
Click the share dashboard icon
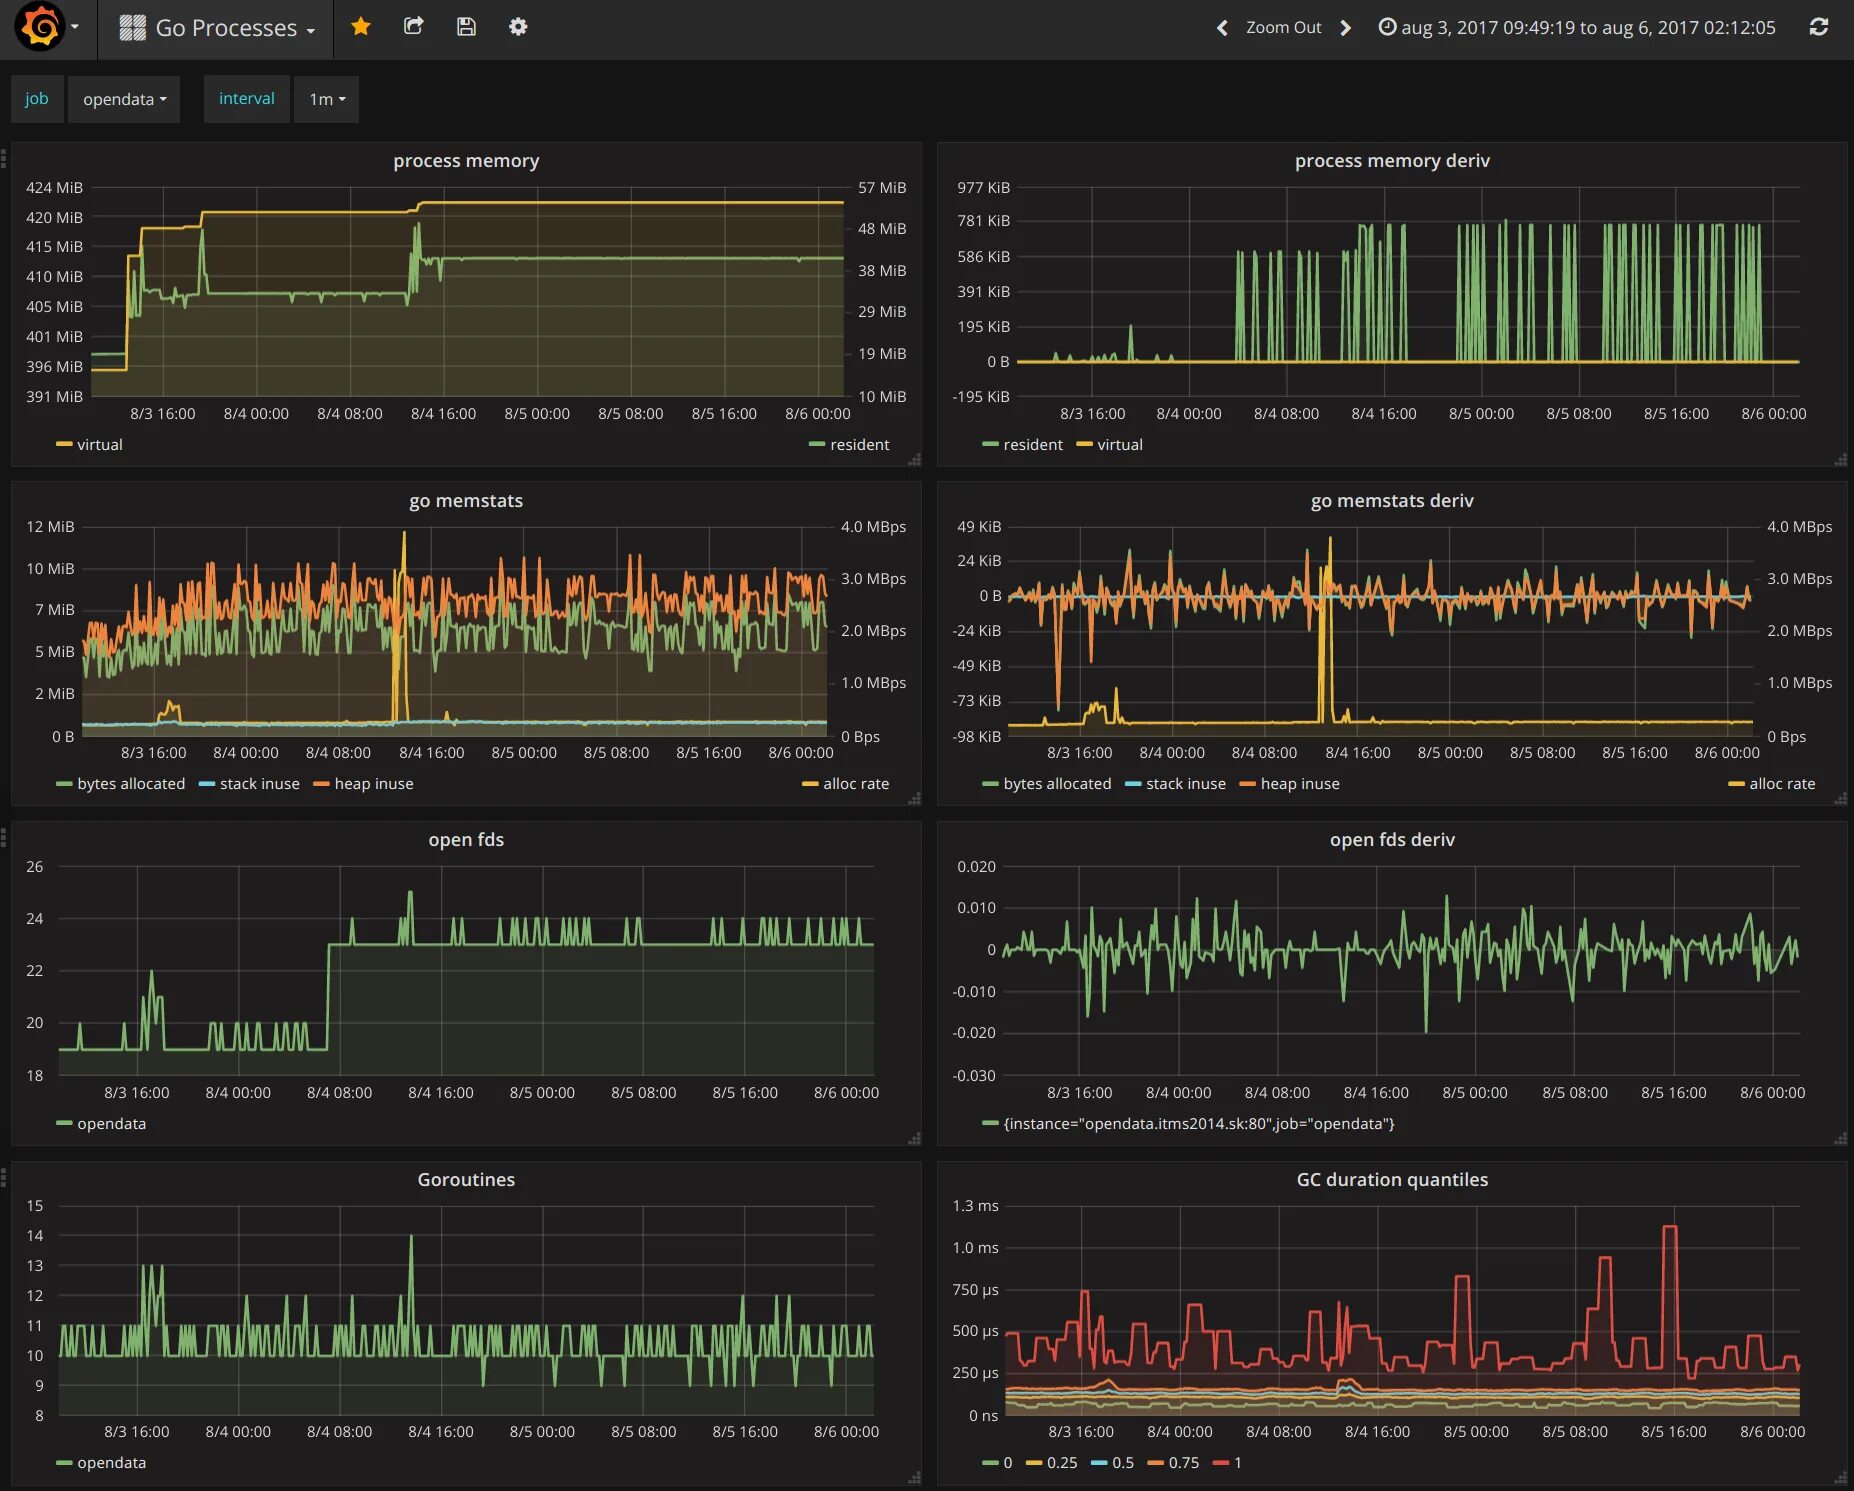tap(413, 27)
